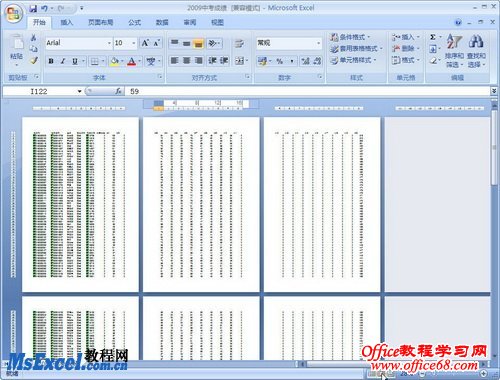Decrease indent
The height and width of the screenshot is (380, 500).
click(x=212, y=61)
